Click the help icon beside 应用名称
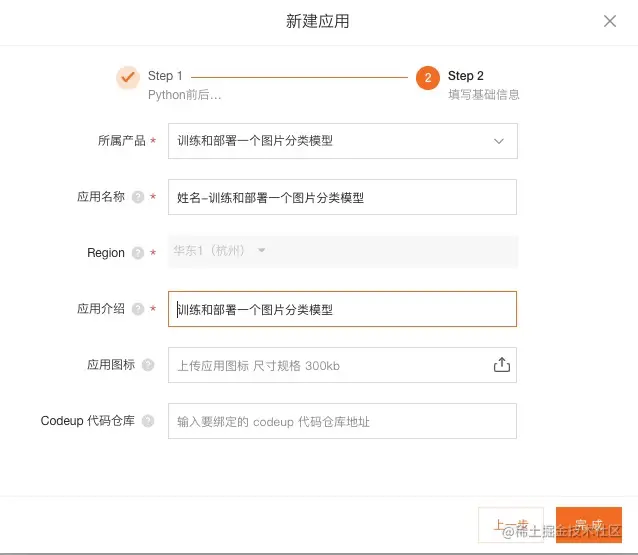The height and width of the screenshot is (555, 638). 138,197
